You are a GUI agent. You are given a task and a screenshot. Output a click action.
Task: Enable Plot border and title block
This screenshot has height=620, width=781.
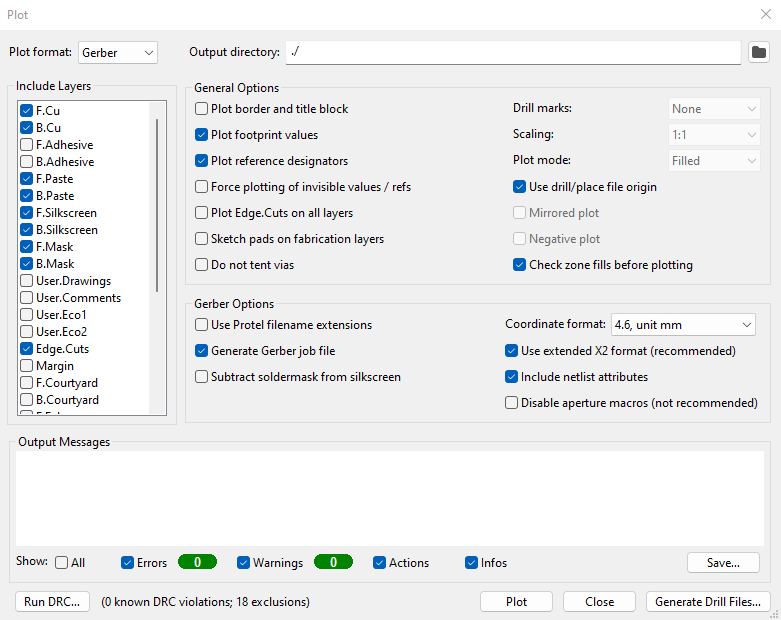201,109
